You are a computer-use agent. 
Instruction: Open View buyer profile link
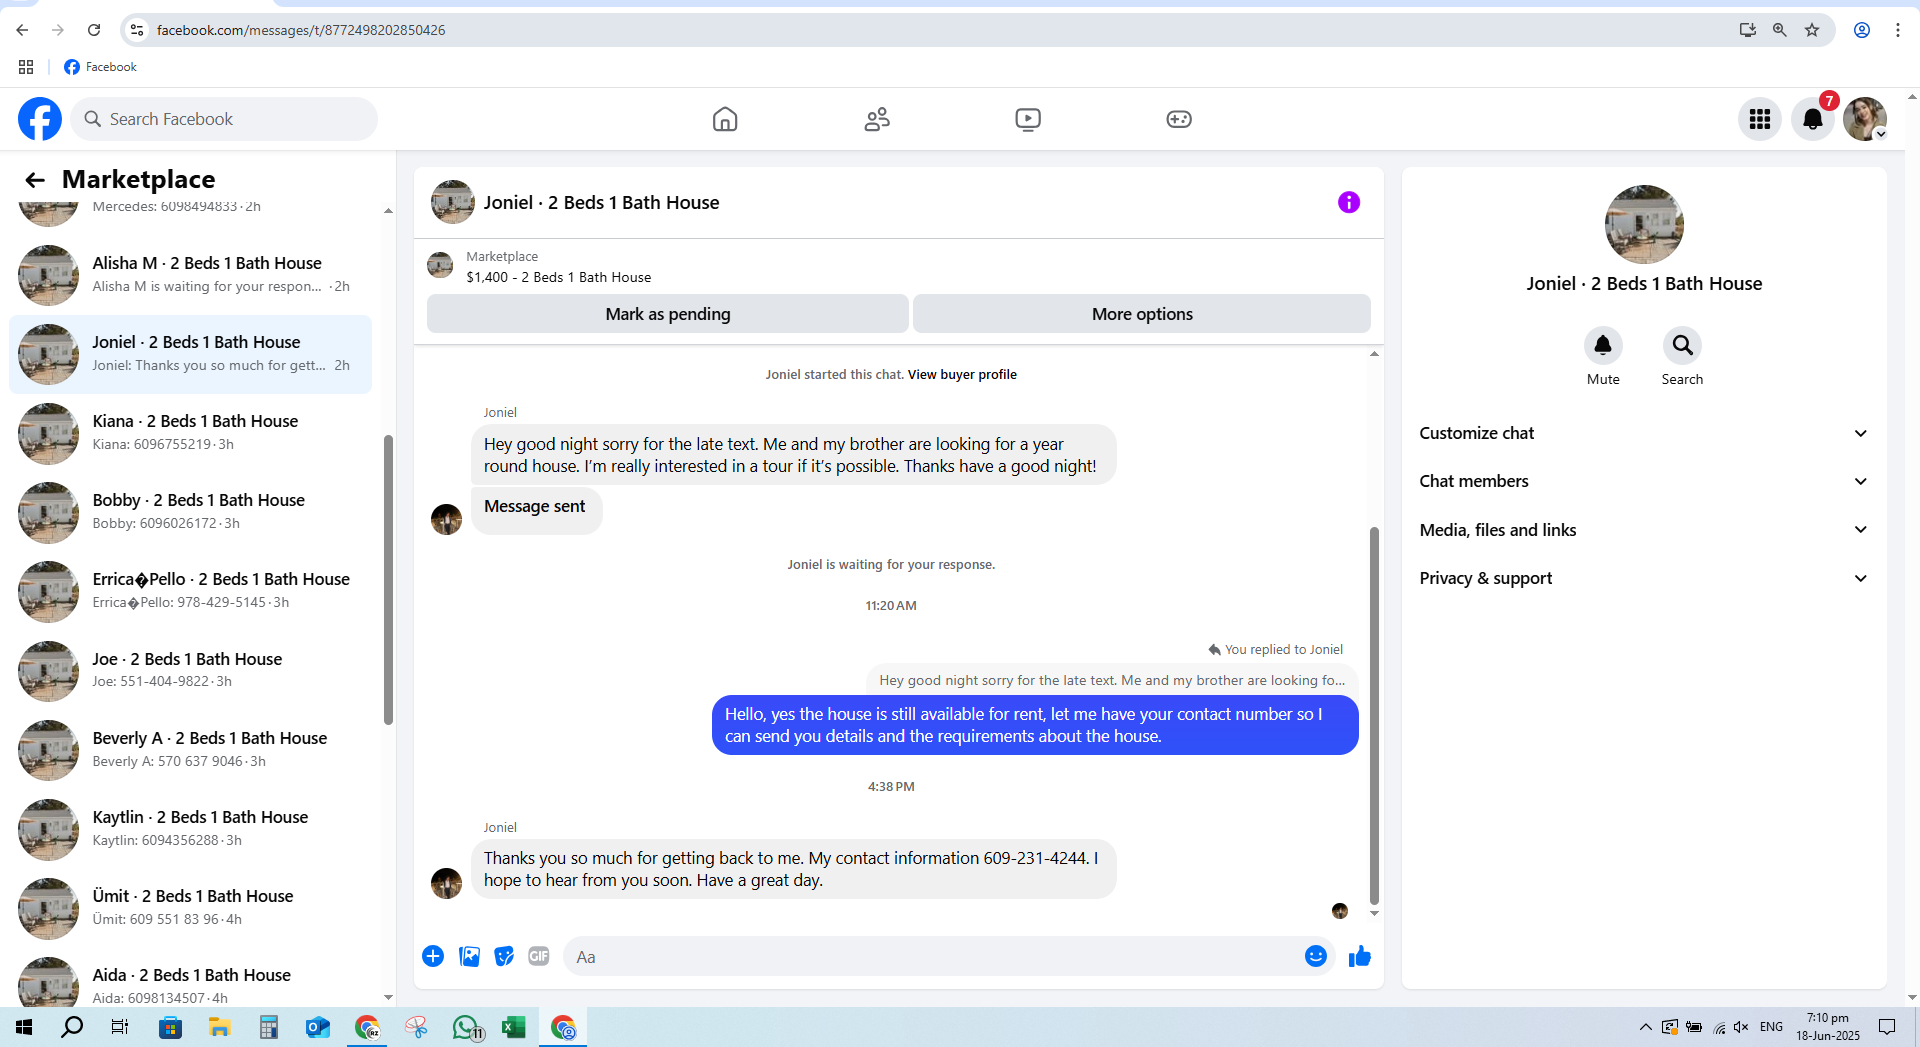click(962, 375)
